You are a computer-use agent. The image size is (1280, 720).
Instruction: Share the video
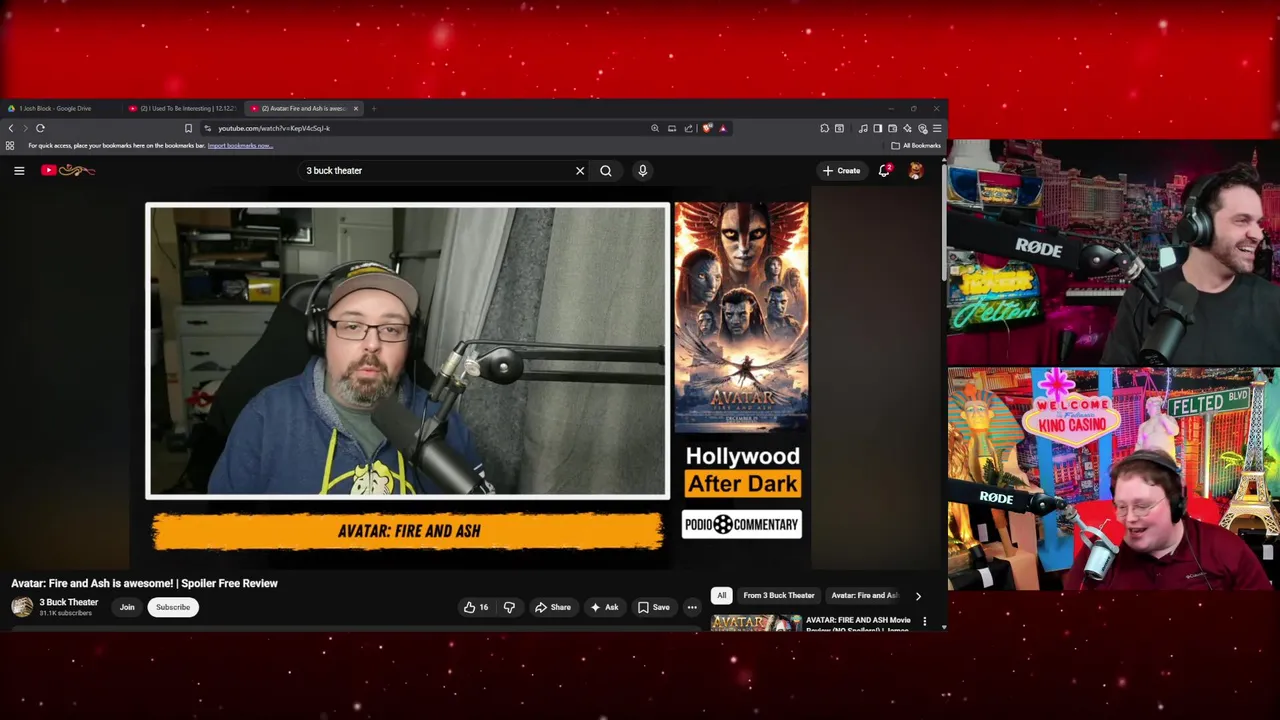[552, 607]
